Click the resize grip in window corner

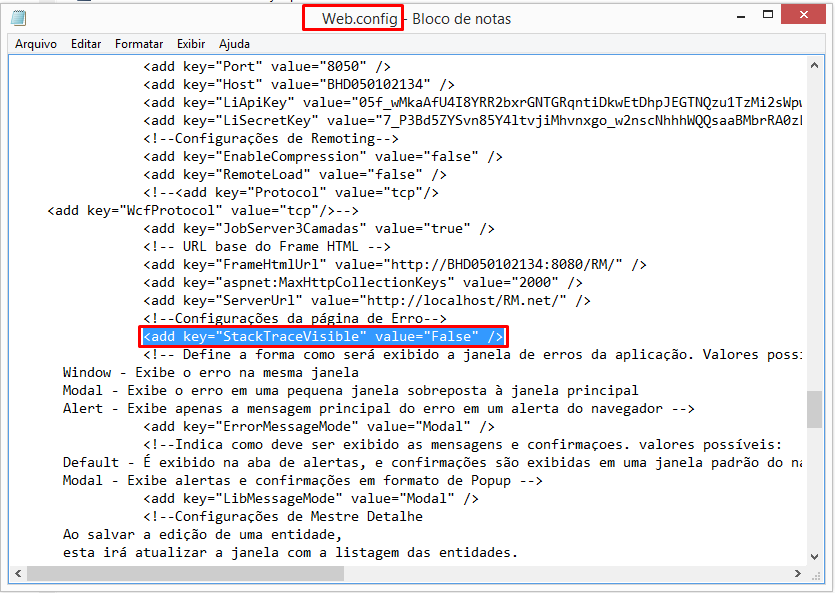point(815,574)
